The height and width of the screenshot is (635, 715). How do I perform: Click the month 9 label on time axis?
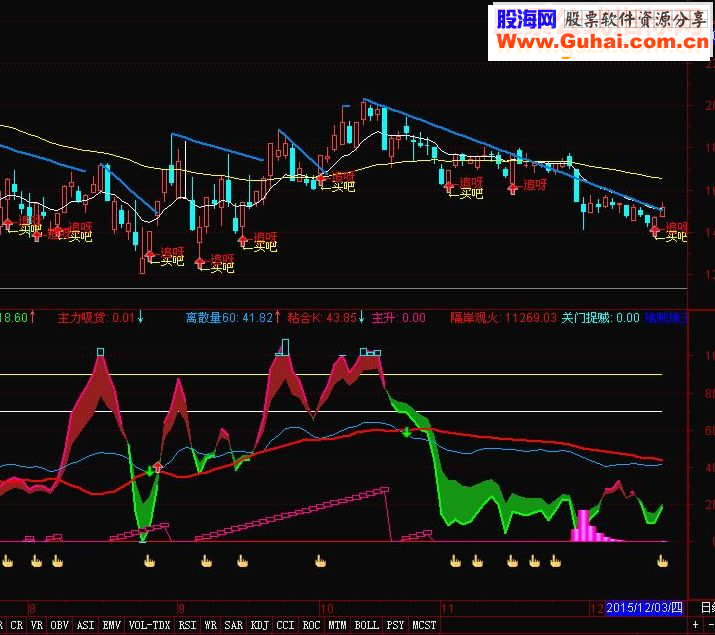click(181, 608)
